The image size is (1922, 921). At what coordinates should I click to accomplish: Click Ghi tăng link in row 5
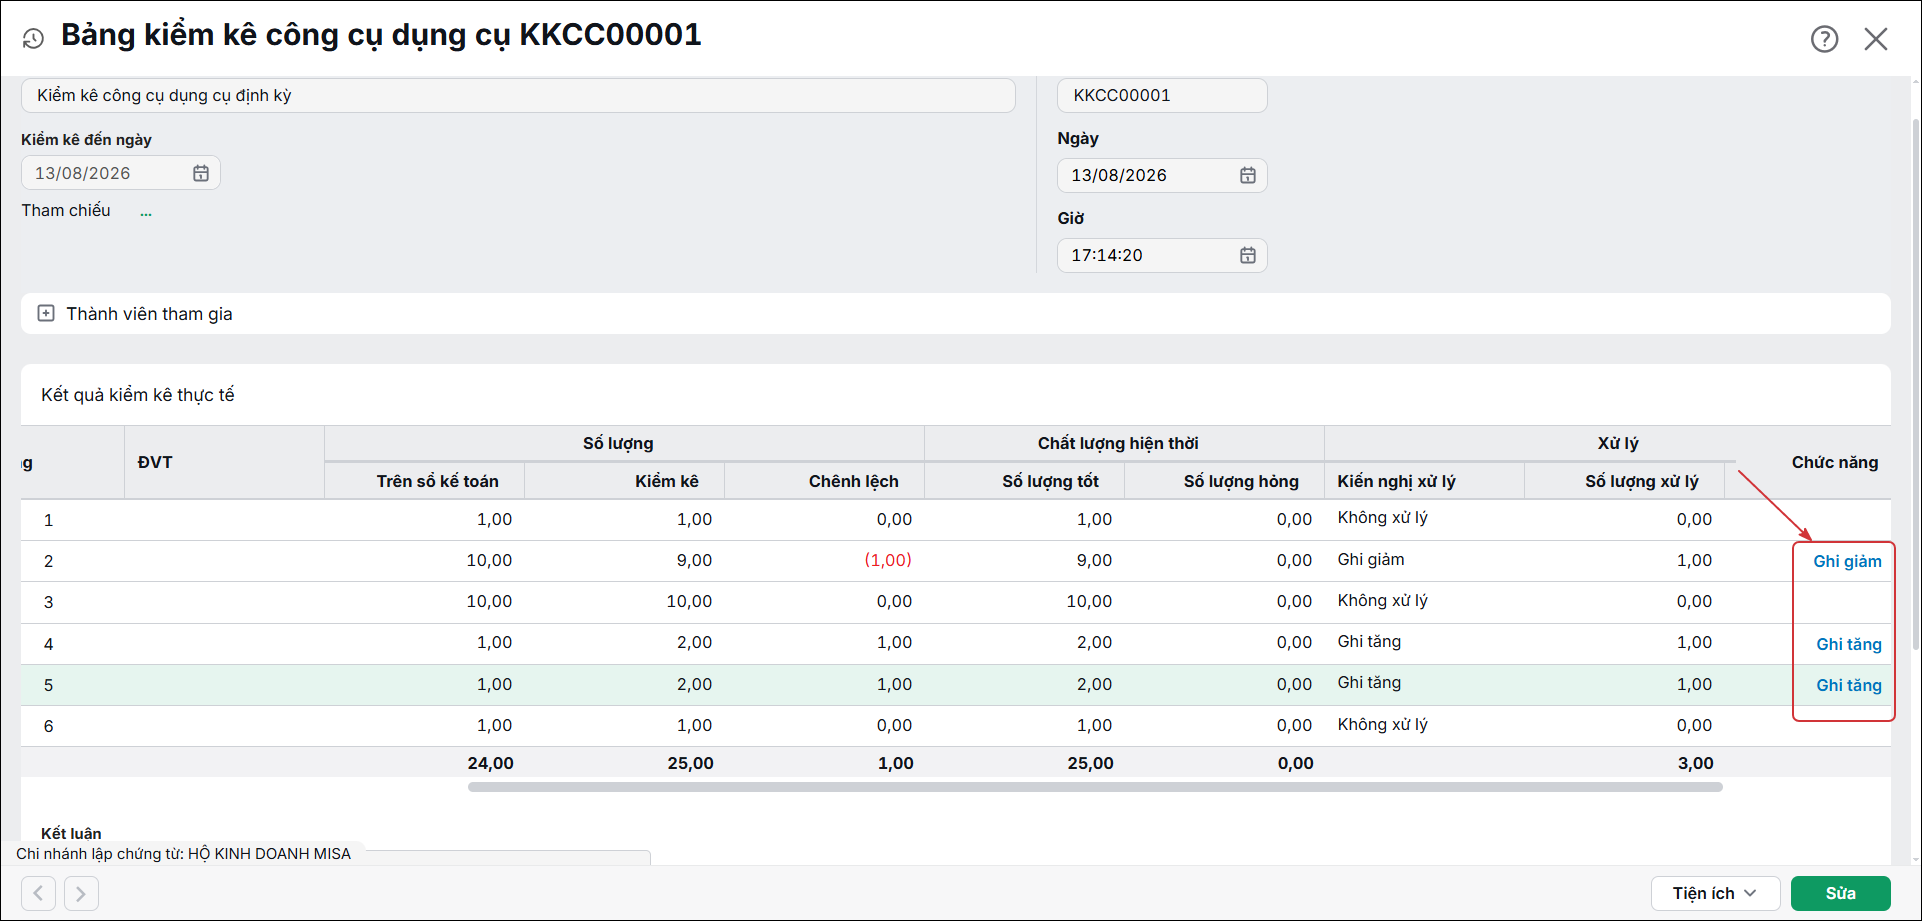(1849, 685)
